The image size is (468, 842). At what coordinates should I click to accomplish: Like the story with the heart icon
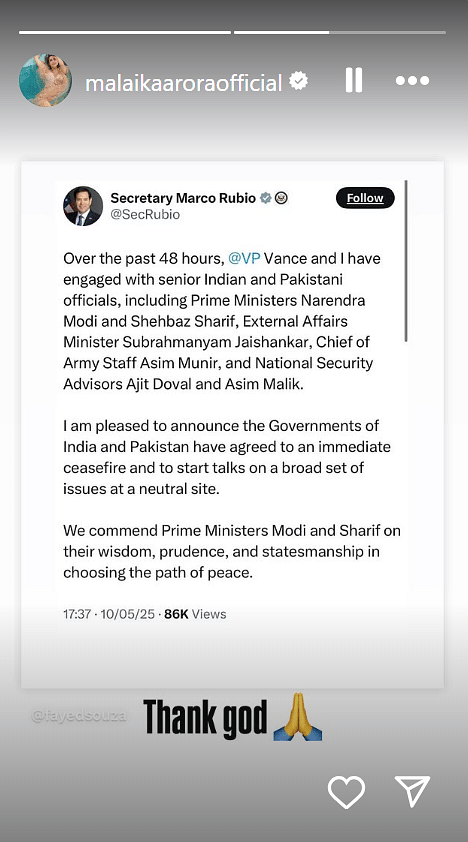[x=347, y=792]
